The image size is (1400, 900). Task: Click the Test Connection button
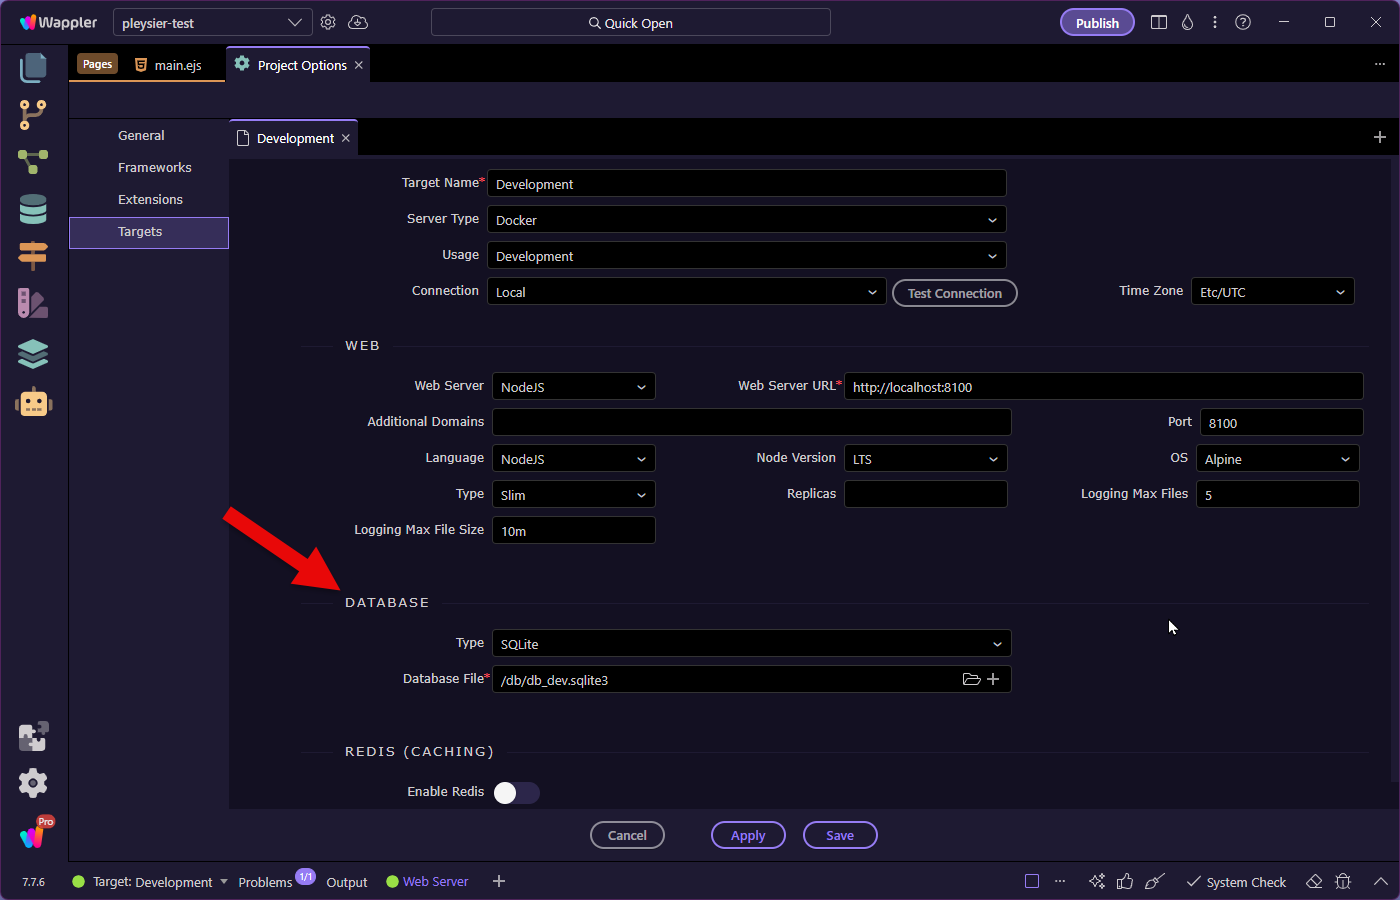(954, 293)
